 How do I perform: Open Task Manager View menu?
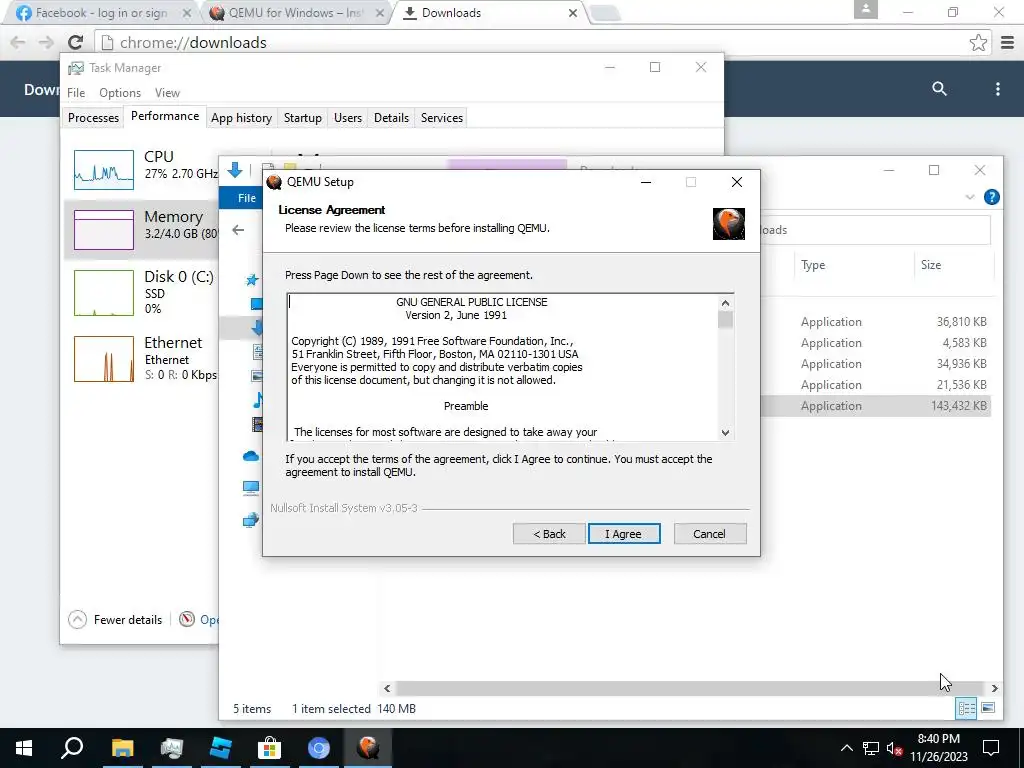[167, 93]
